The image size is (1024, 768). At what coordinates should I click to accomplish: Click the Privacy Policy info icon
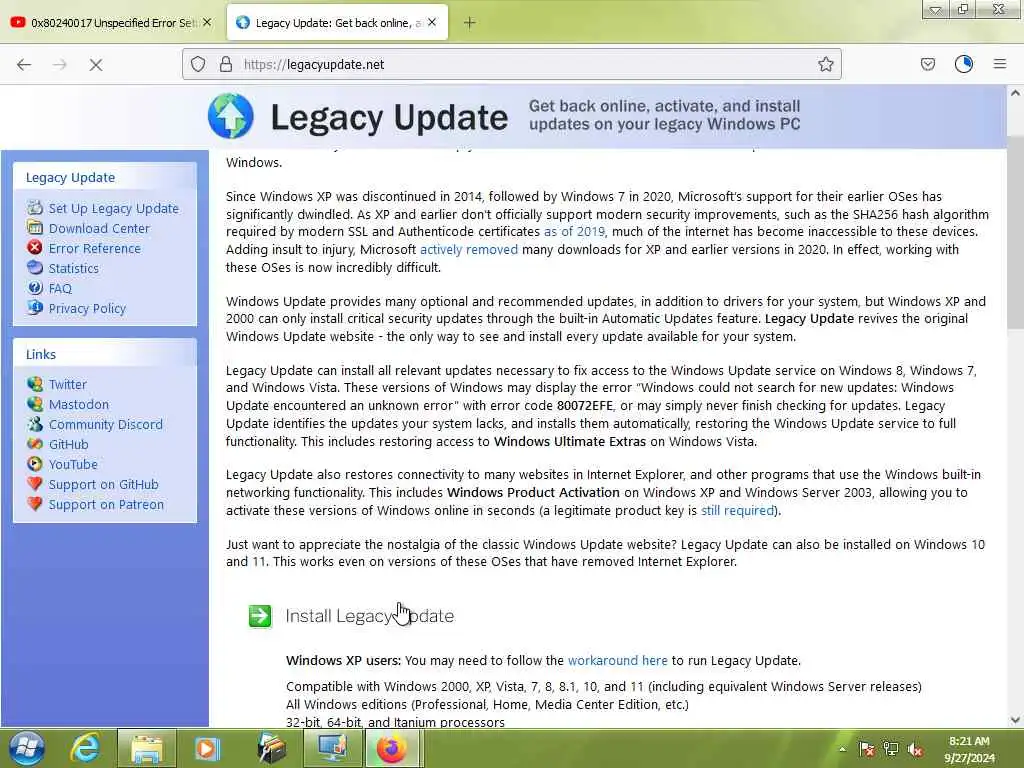[35, 308]
